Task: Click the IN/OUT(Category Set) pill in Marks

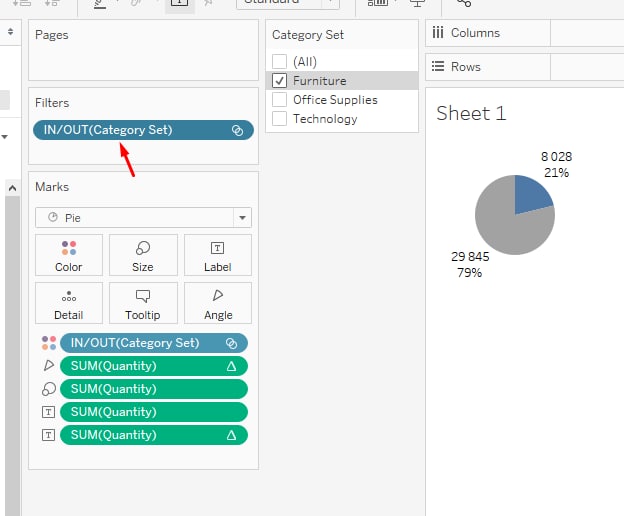Action: coord(154,343)
